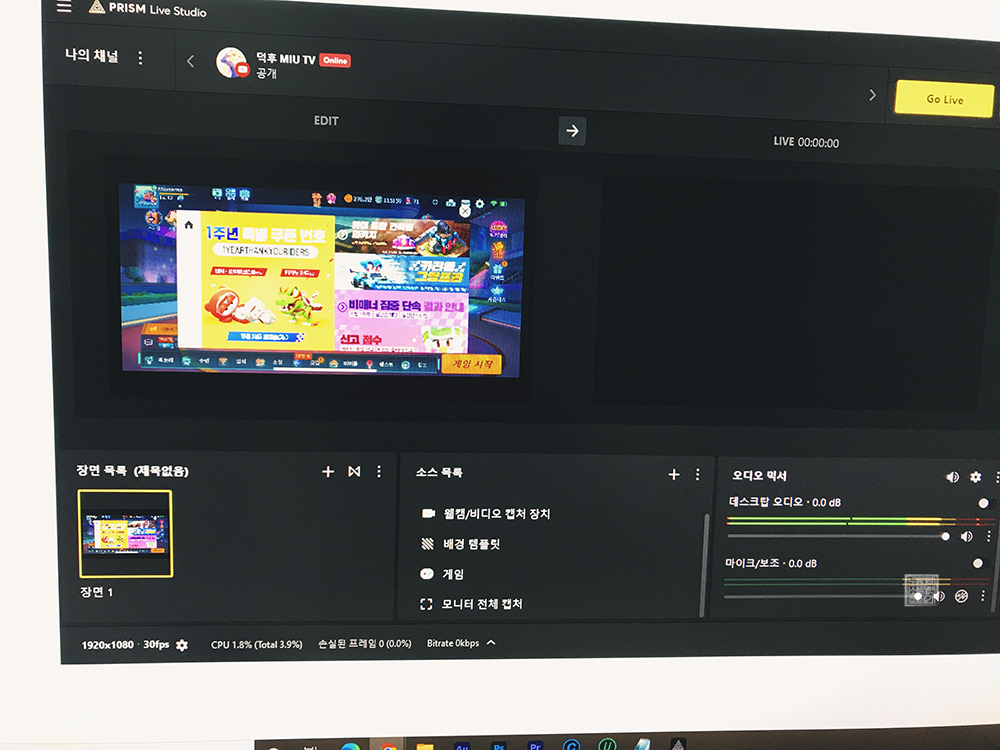Click the red Online status badge
The height and width of the screenshot is (750, 1000).
(x=335, y=61)
